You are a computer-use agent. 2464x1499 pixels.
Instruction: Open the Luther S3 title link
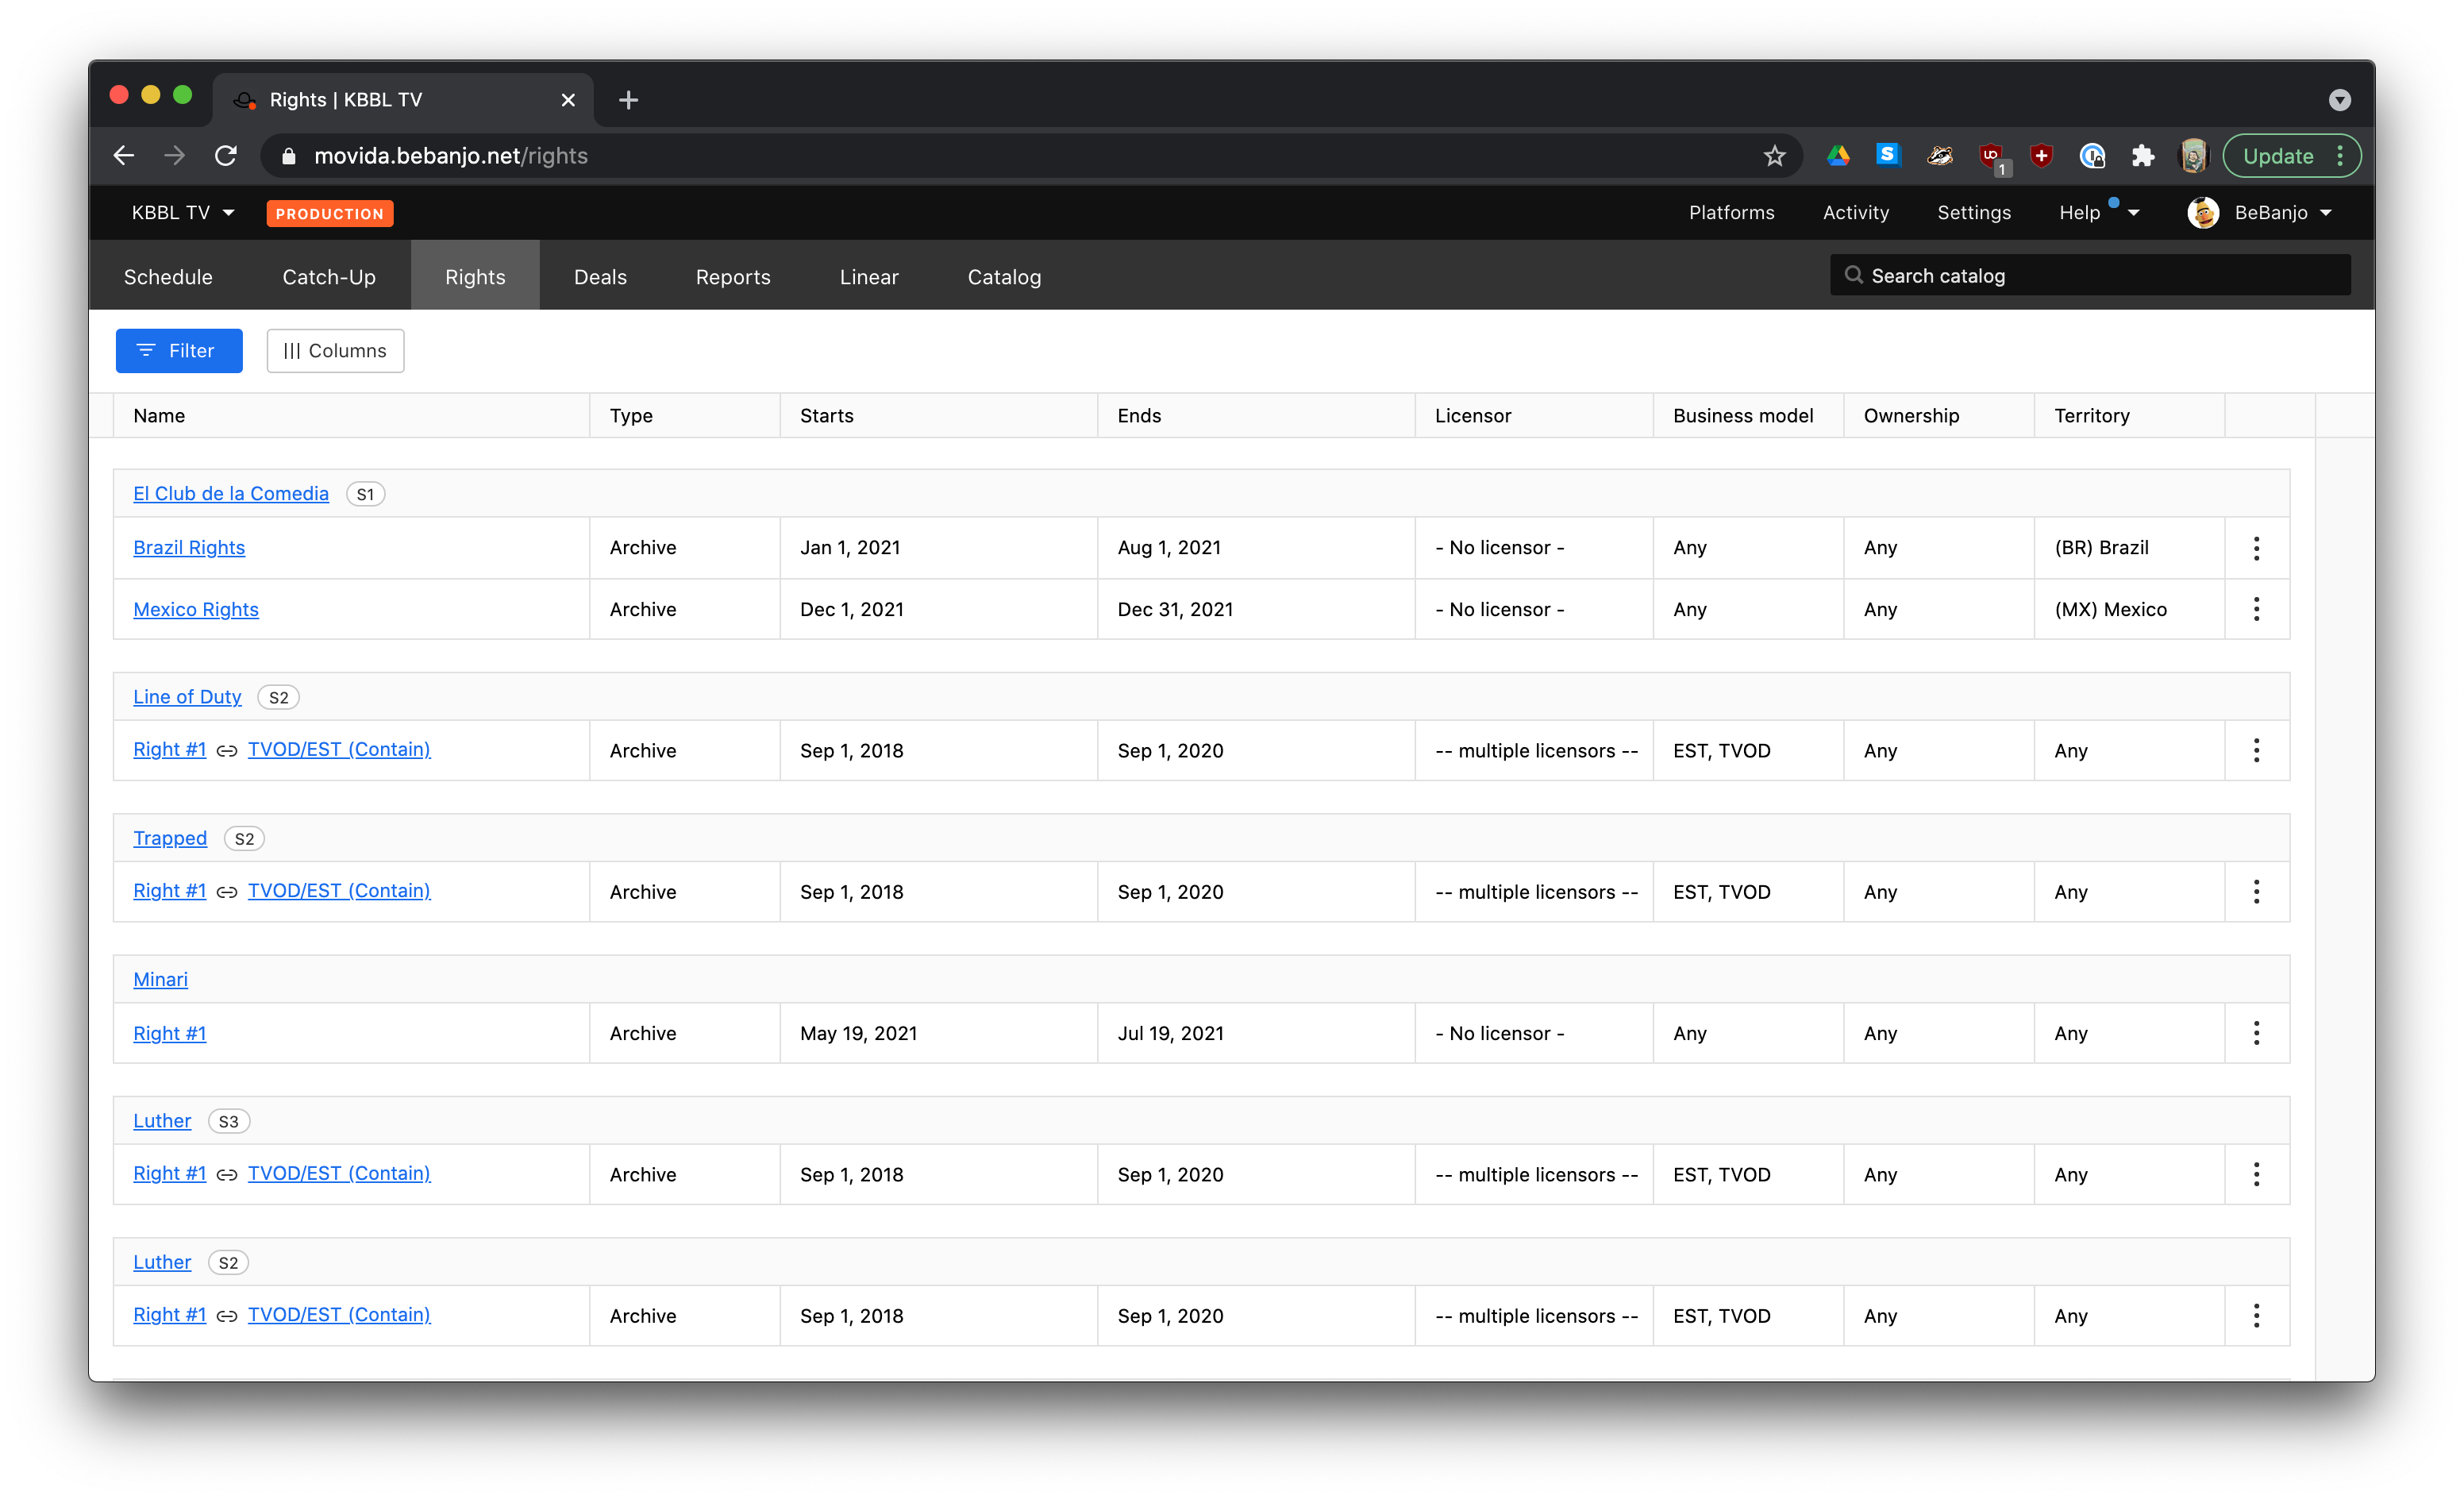[x=162, y=1121]
